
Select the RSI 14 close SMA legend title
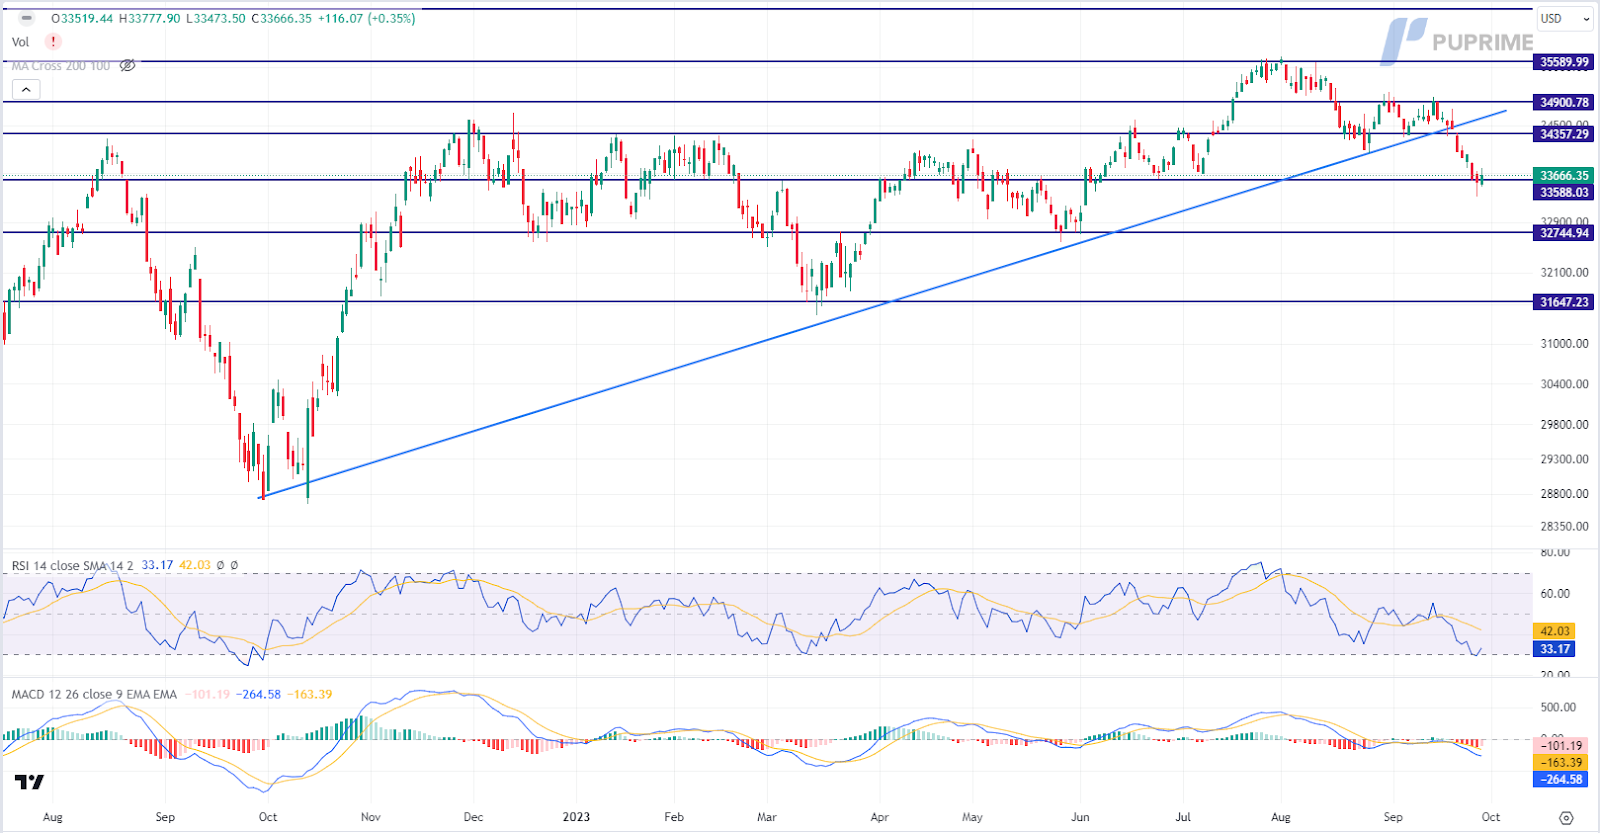(x=72, y=566)
